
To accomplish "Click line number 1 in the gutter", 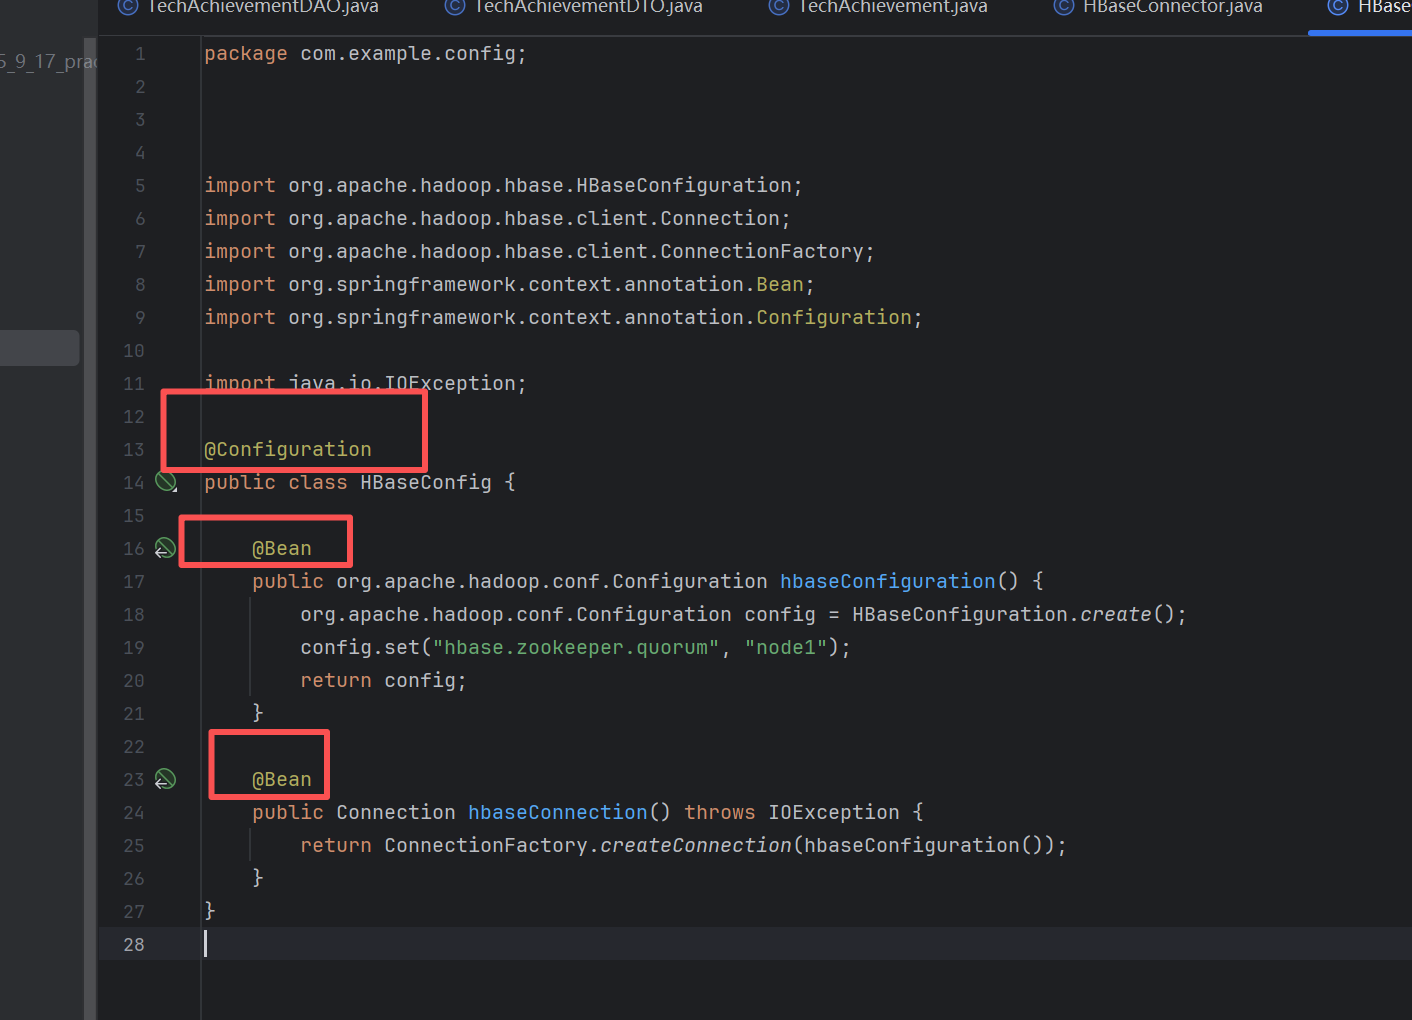I will pos(140,54).
